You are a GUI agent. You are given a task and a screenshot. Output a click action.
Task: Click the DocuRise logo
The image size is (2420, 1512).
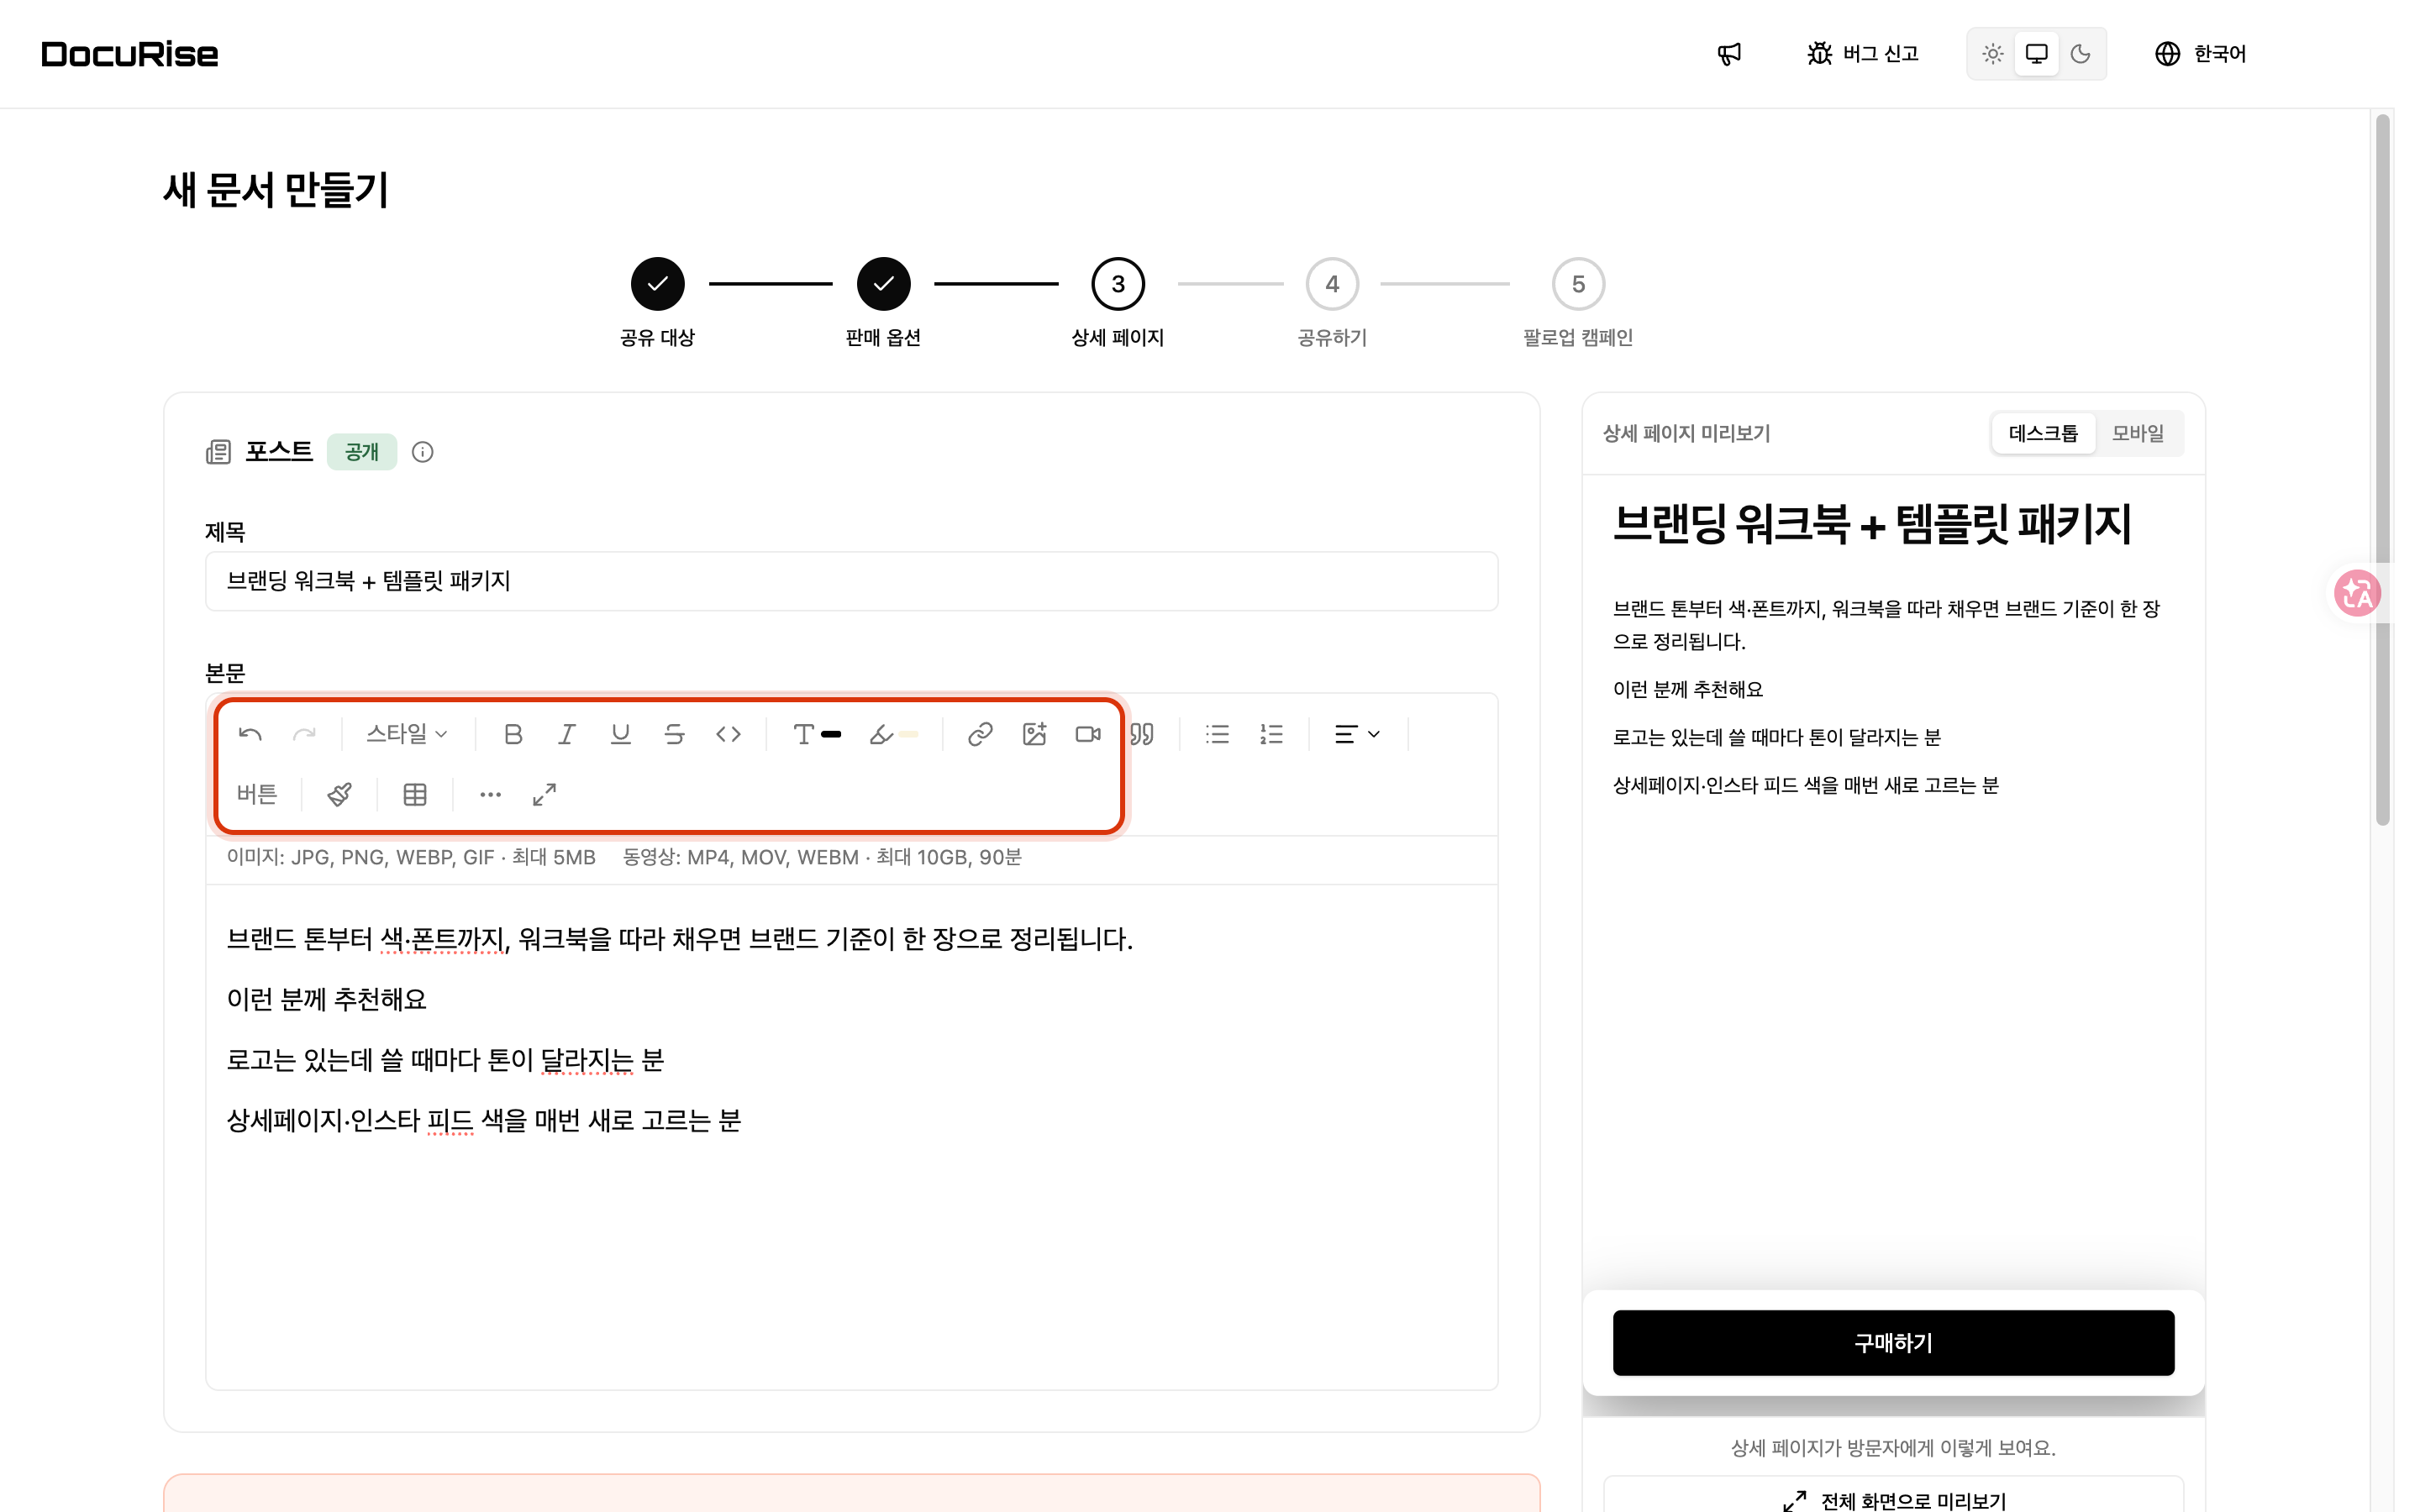(x=130, y=54)
